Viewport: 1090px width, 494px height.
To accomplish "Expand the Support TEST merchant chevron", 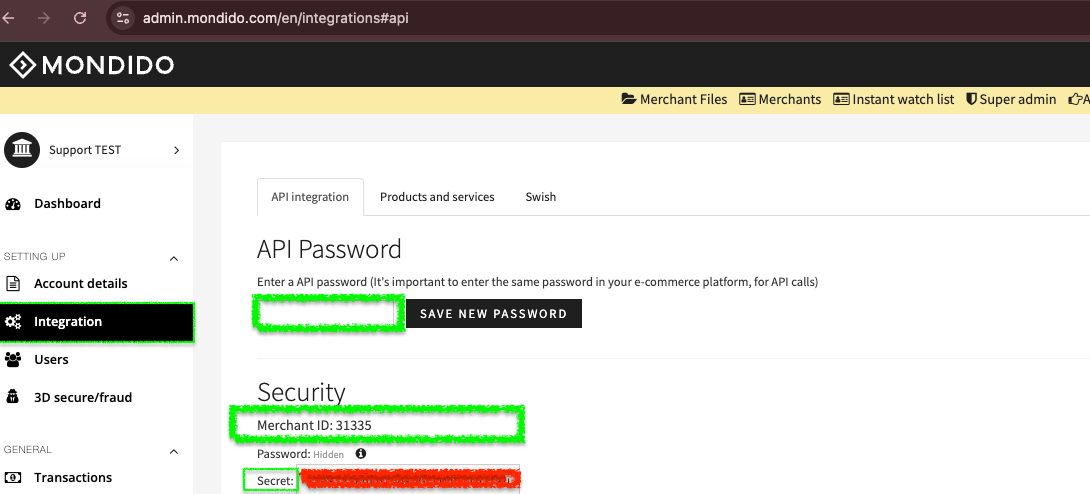I will tap(176, 150).
